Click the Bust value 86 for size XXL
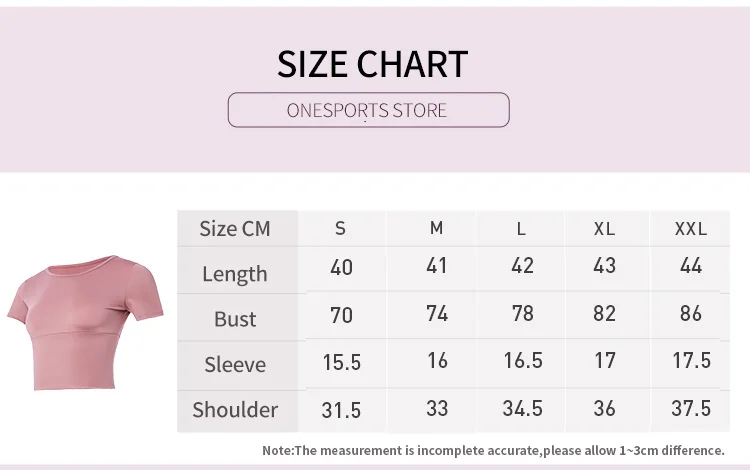This screenshot has width=750, height=470. tap(691, 314)
